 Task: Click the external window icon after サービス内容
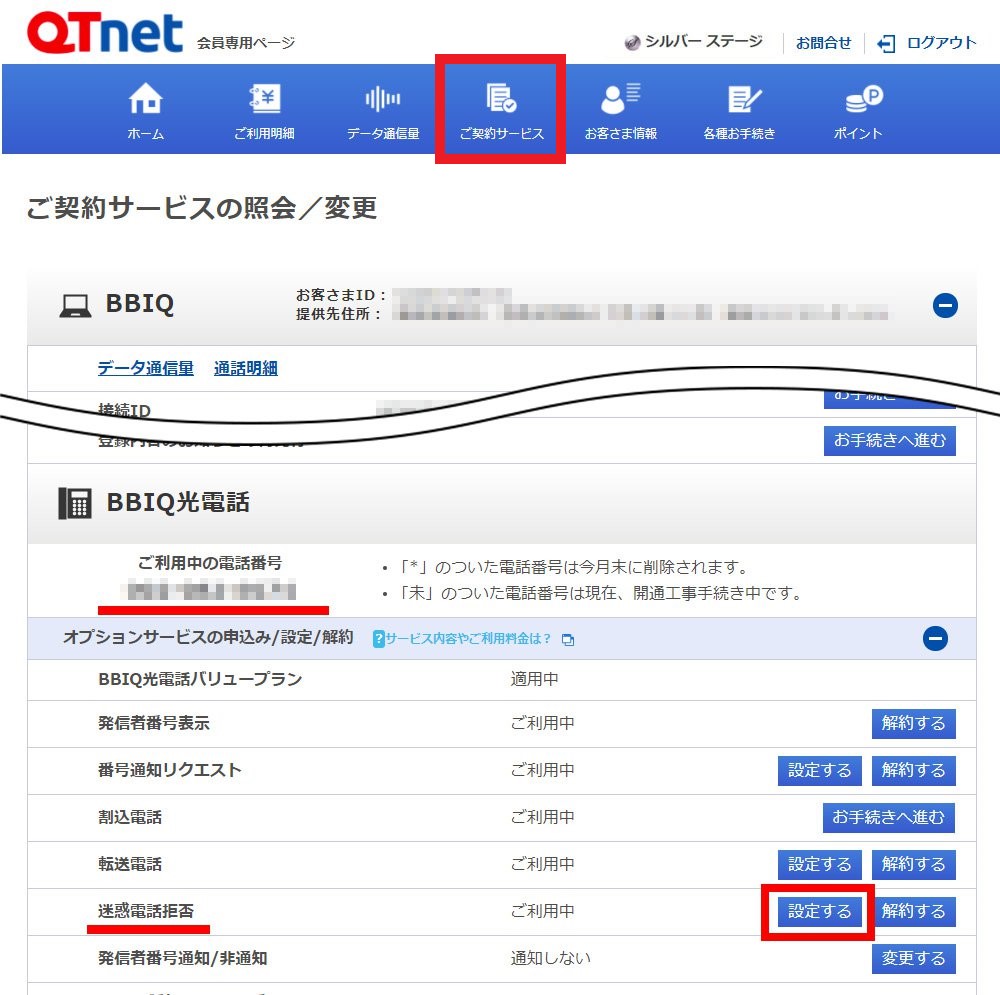point(568,639)
